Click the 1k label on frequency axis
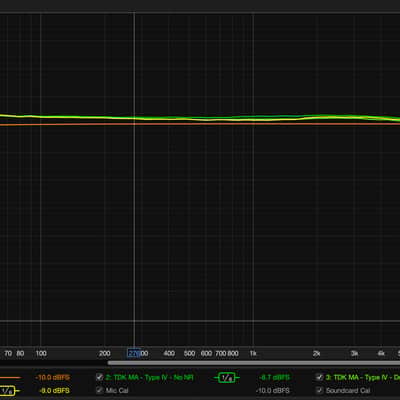Screen dimensions: 400x400 [x=253, y=353]
